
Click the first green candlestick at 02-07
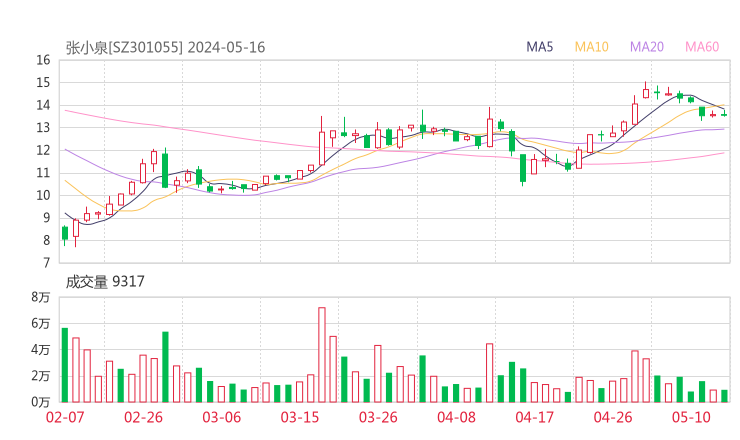pyautogui.click(x=65, y=235)
